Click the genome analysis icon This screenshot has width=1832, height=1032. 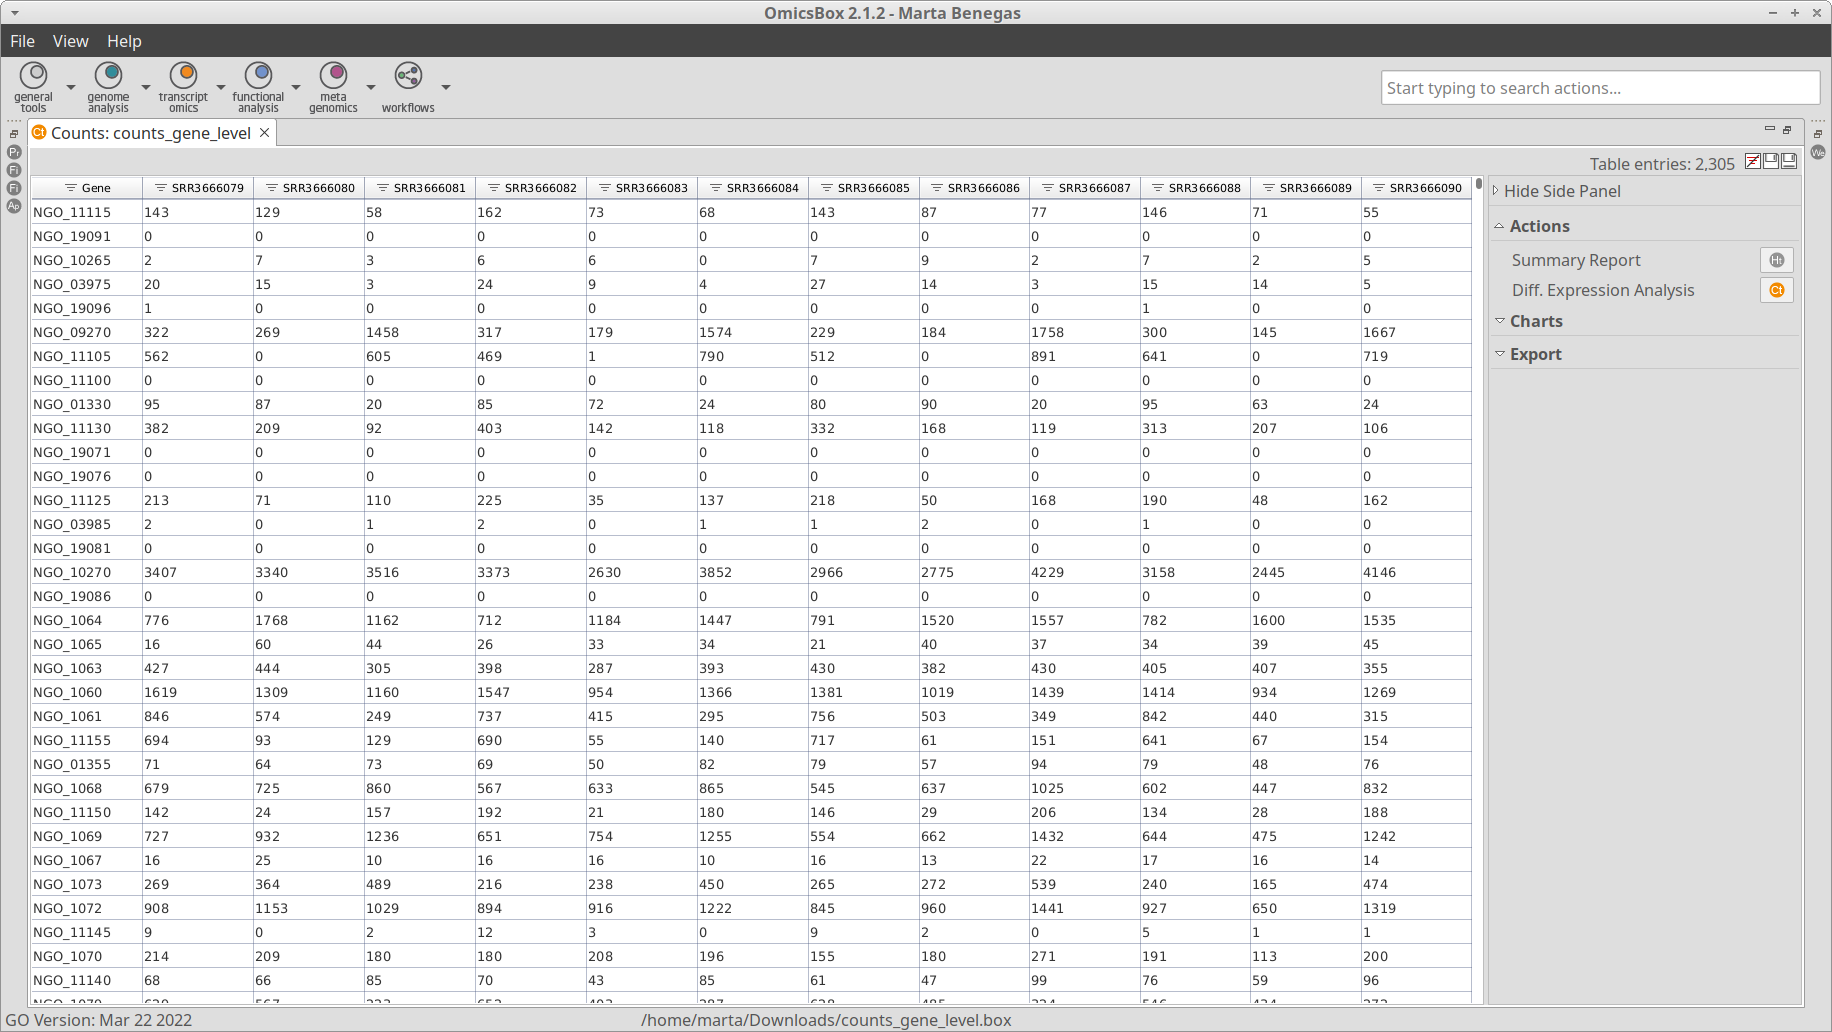pos(108,76)
